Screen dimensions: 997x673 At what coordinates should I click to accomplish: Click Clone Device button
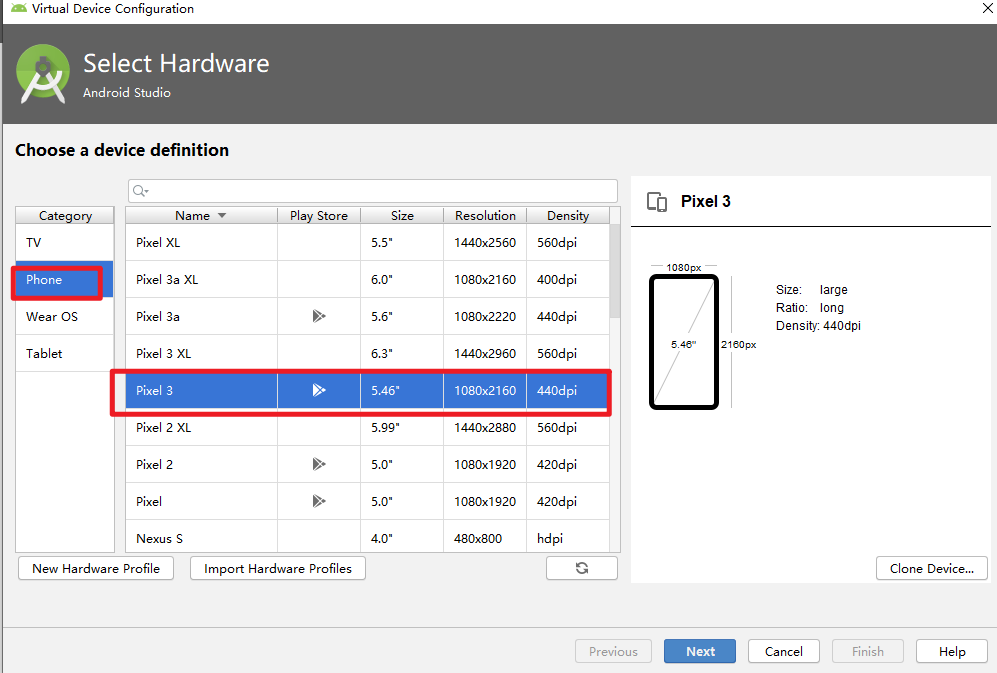(932, 568)
